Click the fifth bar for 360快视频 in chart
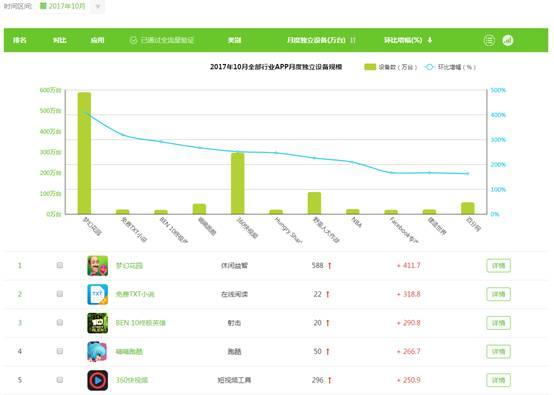The width and height of the screenshot is (554, 395). pyautogui.click(x=238, y=183)
